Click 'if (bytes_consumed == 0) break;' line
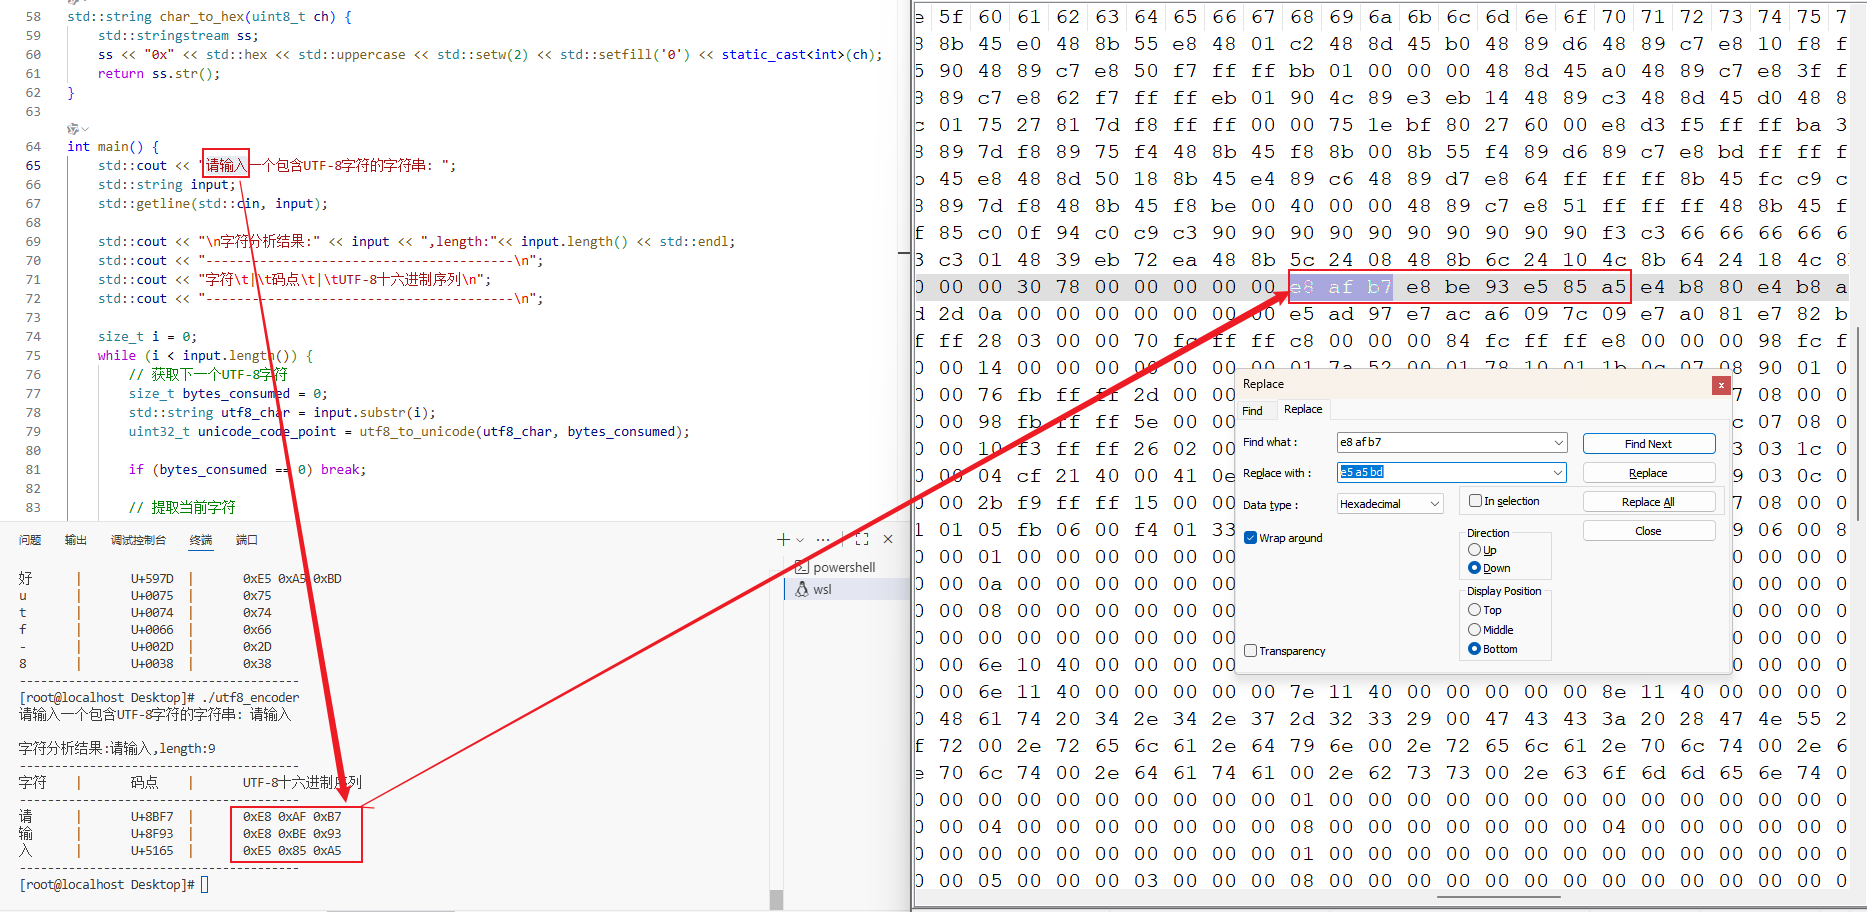Image resolution: width=1867 pixels, height=912 pixels. [x=247, y=470]
